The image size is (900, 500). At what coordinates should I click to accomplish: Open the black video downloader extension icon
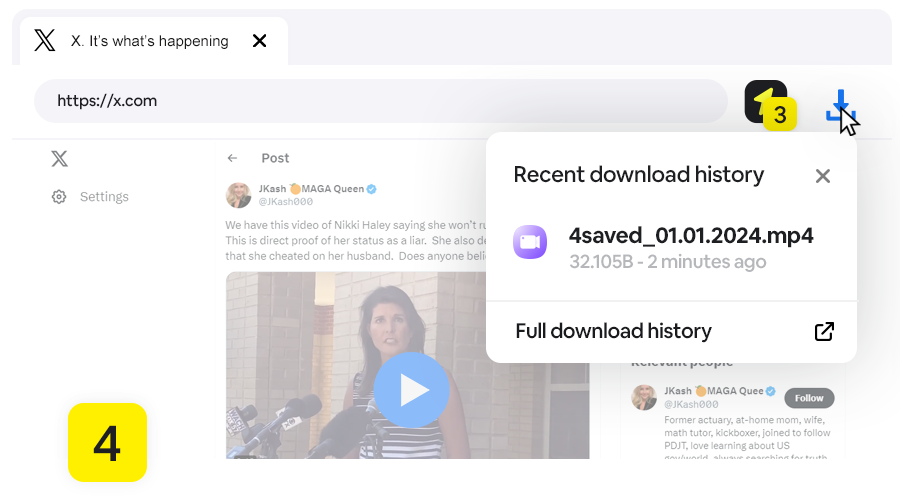765,101
